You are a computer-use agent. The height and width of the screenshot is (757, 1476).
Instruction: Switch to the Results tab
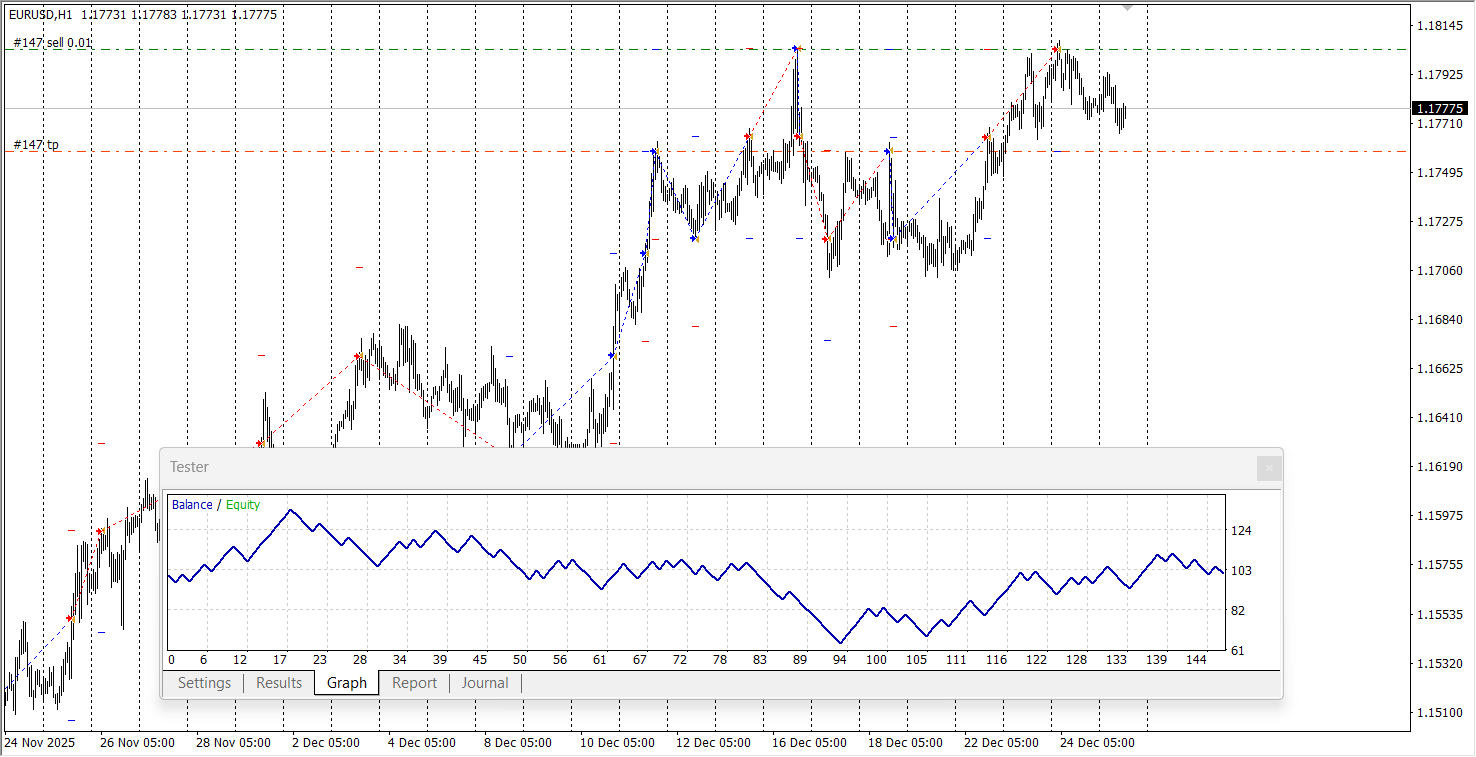coord(279,683)
